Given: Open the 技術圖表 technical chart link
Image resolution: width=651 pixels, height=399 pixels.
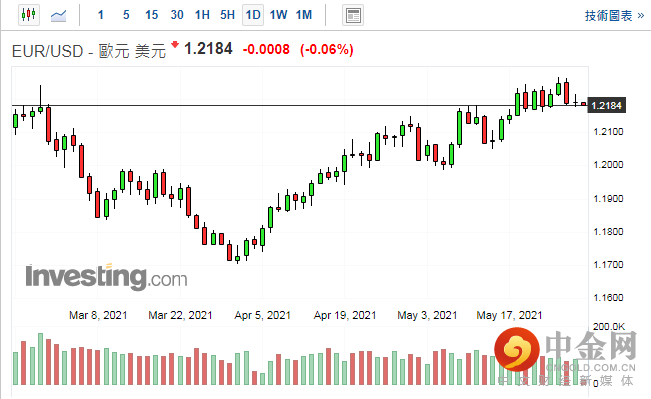Looking at the screenshot, I should point(614,16).
